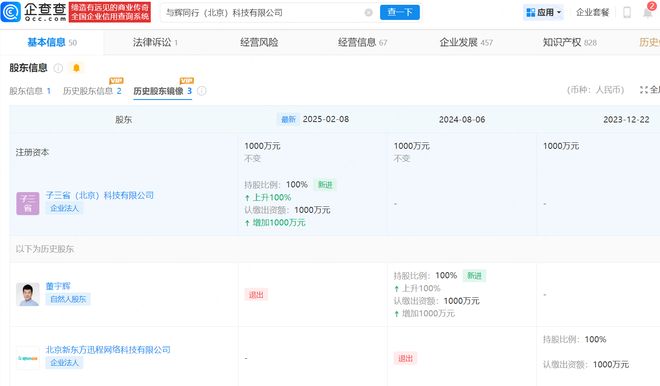The image size is (660, 386).
Task: Select the 历史股东信息 2 sub-tab
Action: [x=92, y=91]
